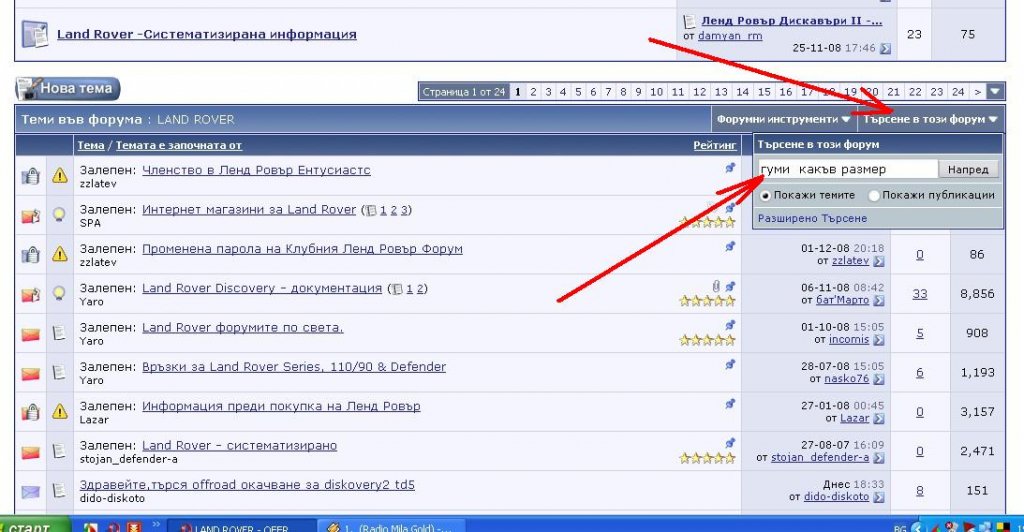The height and width of the screenshot is (532, 1024).
Task: Click the Нова тема new topic button
Action: [68, 89]
